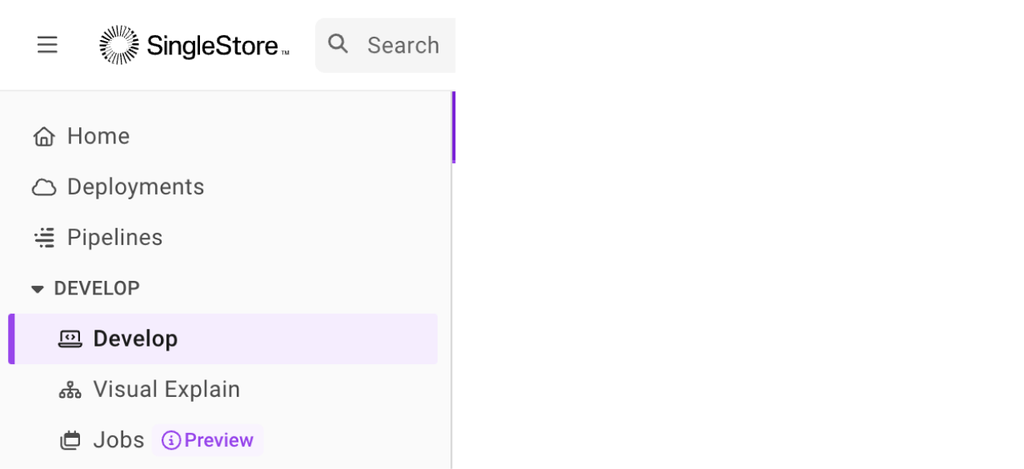Focus the Search input field
1024x469 pixels.
[x=385, y=45]
